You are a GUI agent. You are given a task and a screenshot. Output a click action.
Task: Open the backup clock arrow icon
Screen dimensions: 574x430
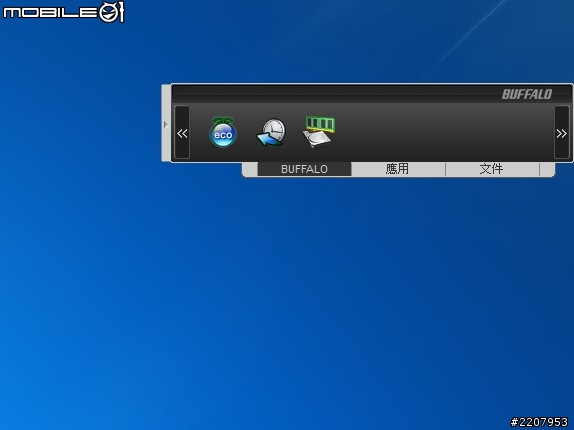pos(271,132)
